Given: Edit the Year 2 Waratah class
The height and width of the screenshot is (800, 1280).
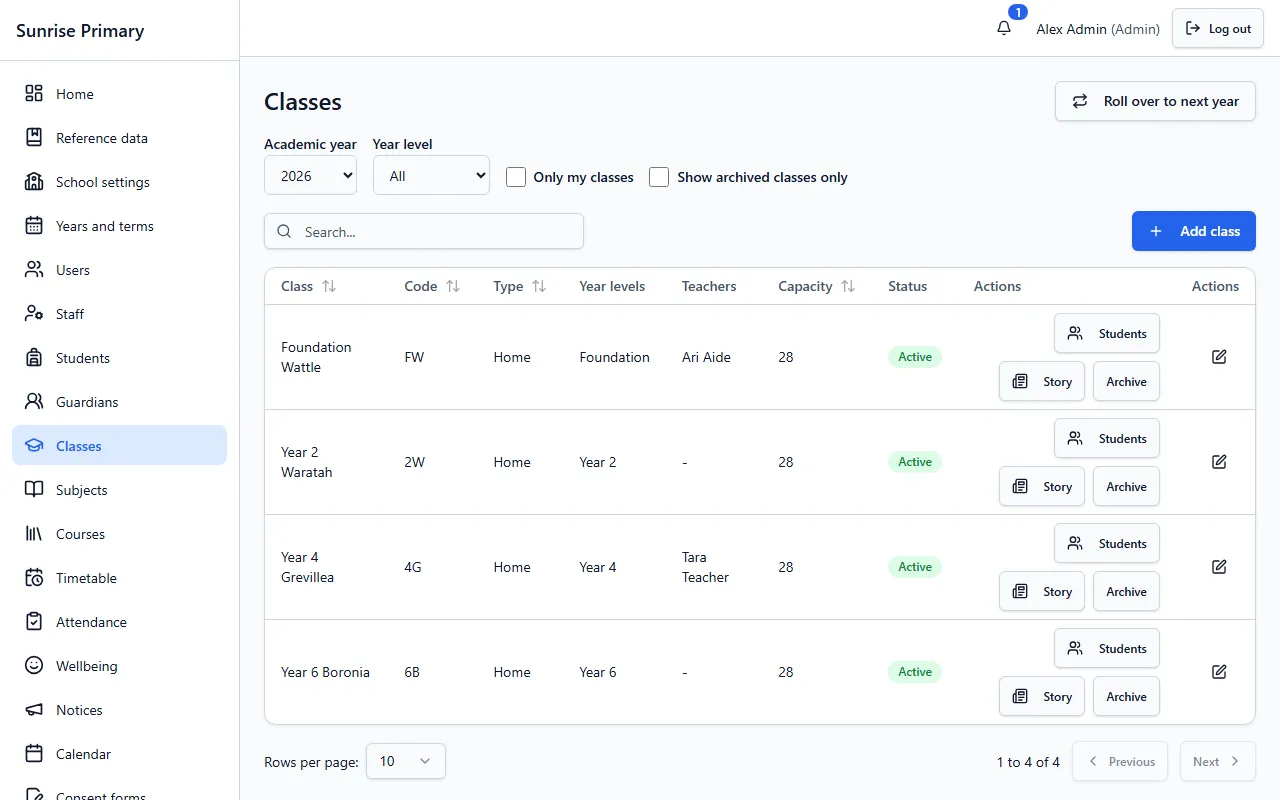Looking at the screenshot, I should [x=1219, y=462].
